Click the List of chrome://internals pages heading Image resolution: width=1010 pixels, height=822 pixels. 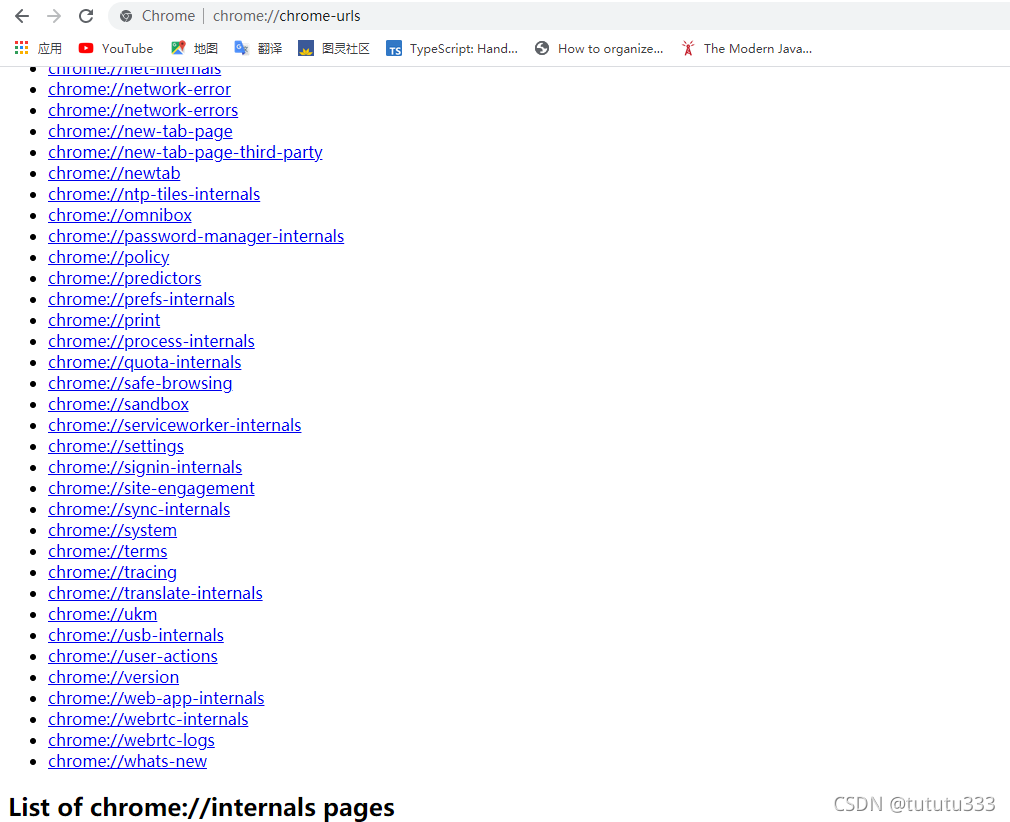point(202,807)
